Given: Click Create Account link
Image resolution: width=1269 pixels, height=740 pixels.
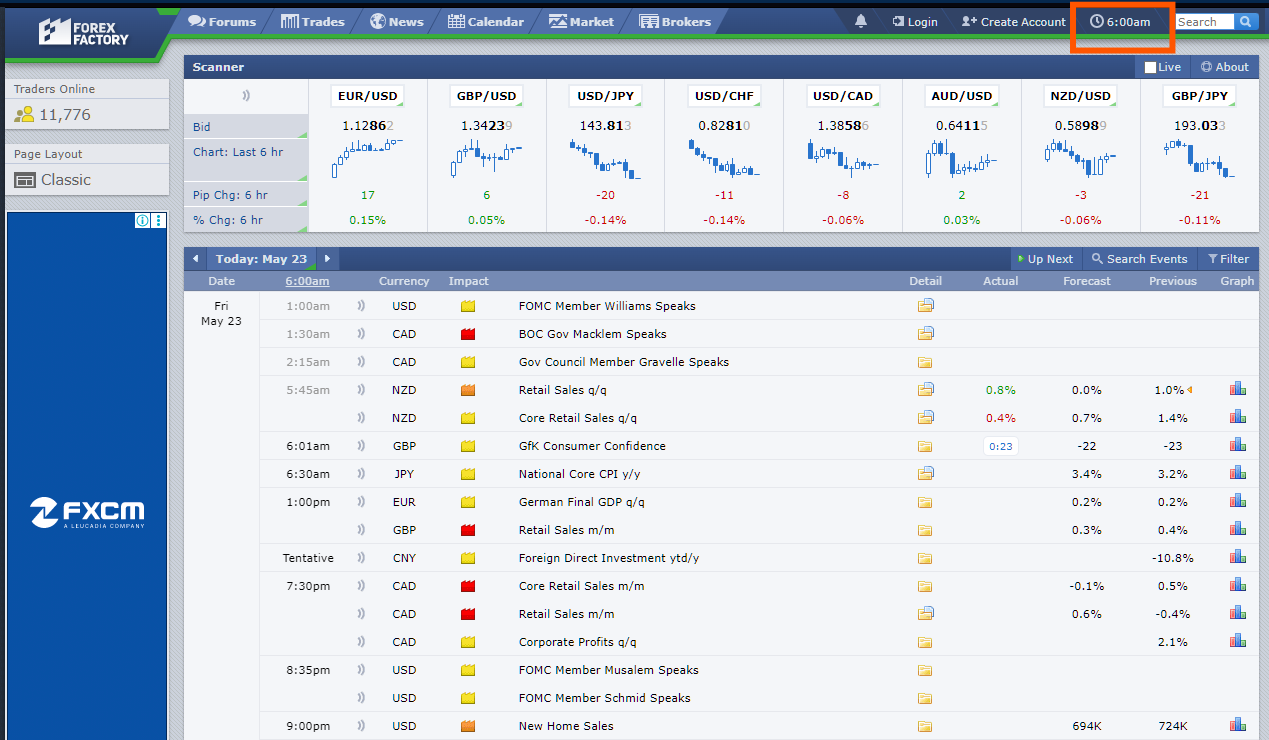Looking at the screenshot, I should 1013,21.
